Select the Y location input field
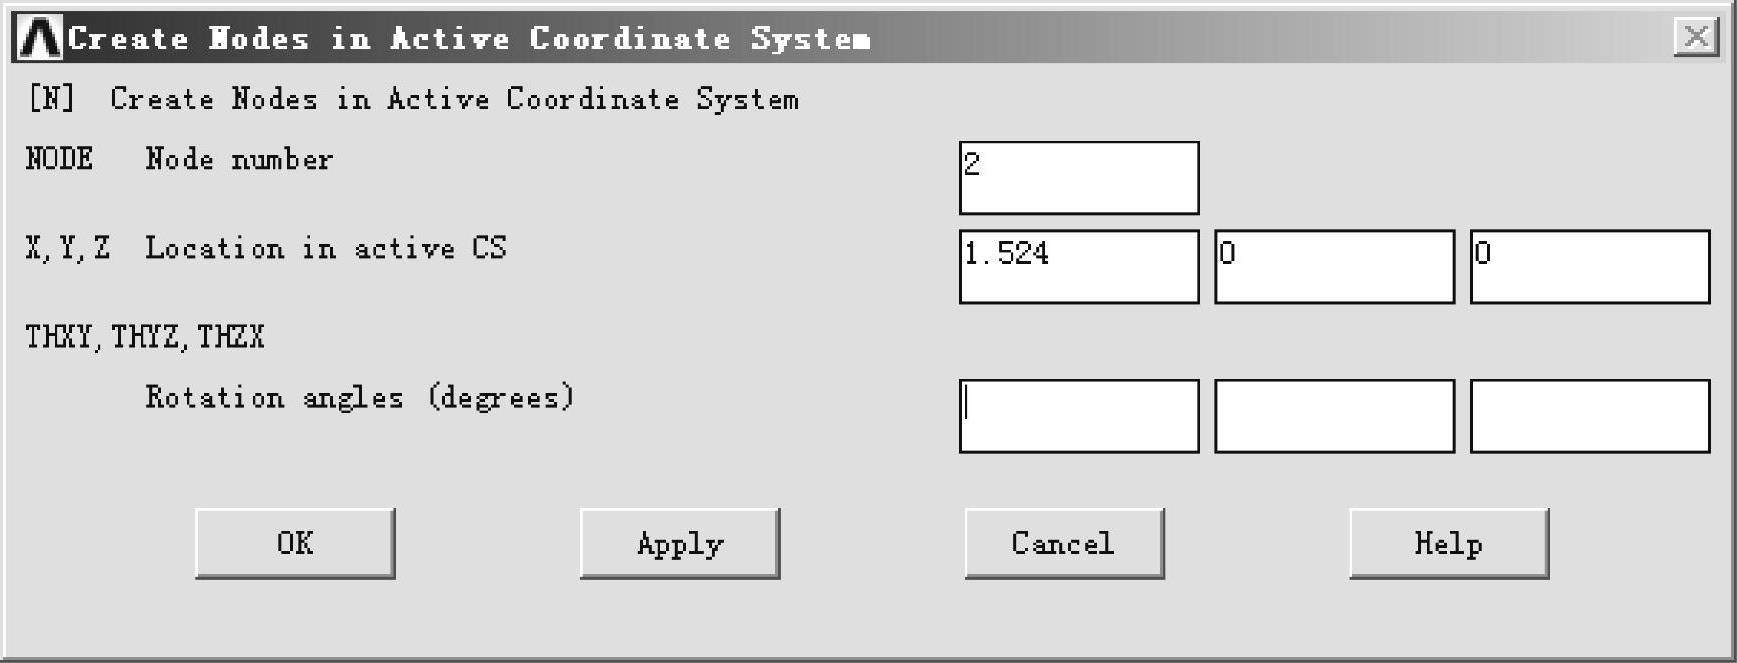Image resolution: width=1737 pixels, height=663 pixels. [x=1334, y=267]
